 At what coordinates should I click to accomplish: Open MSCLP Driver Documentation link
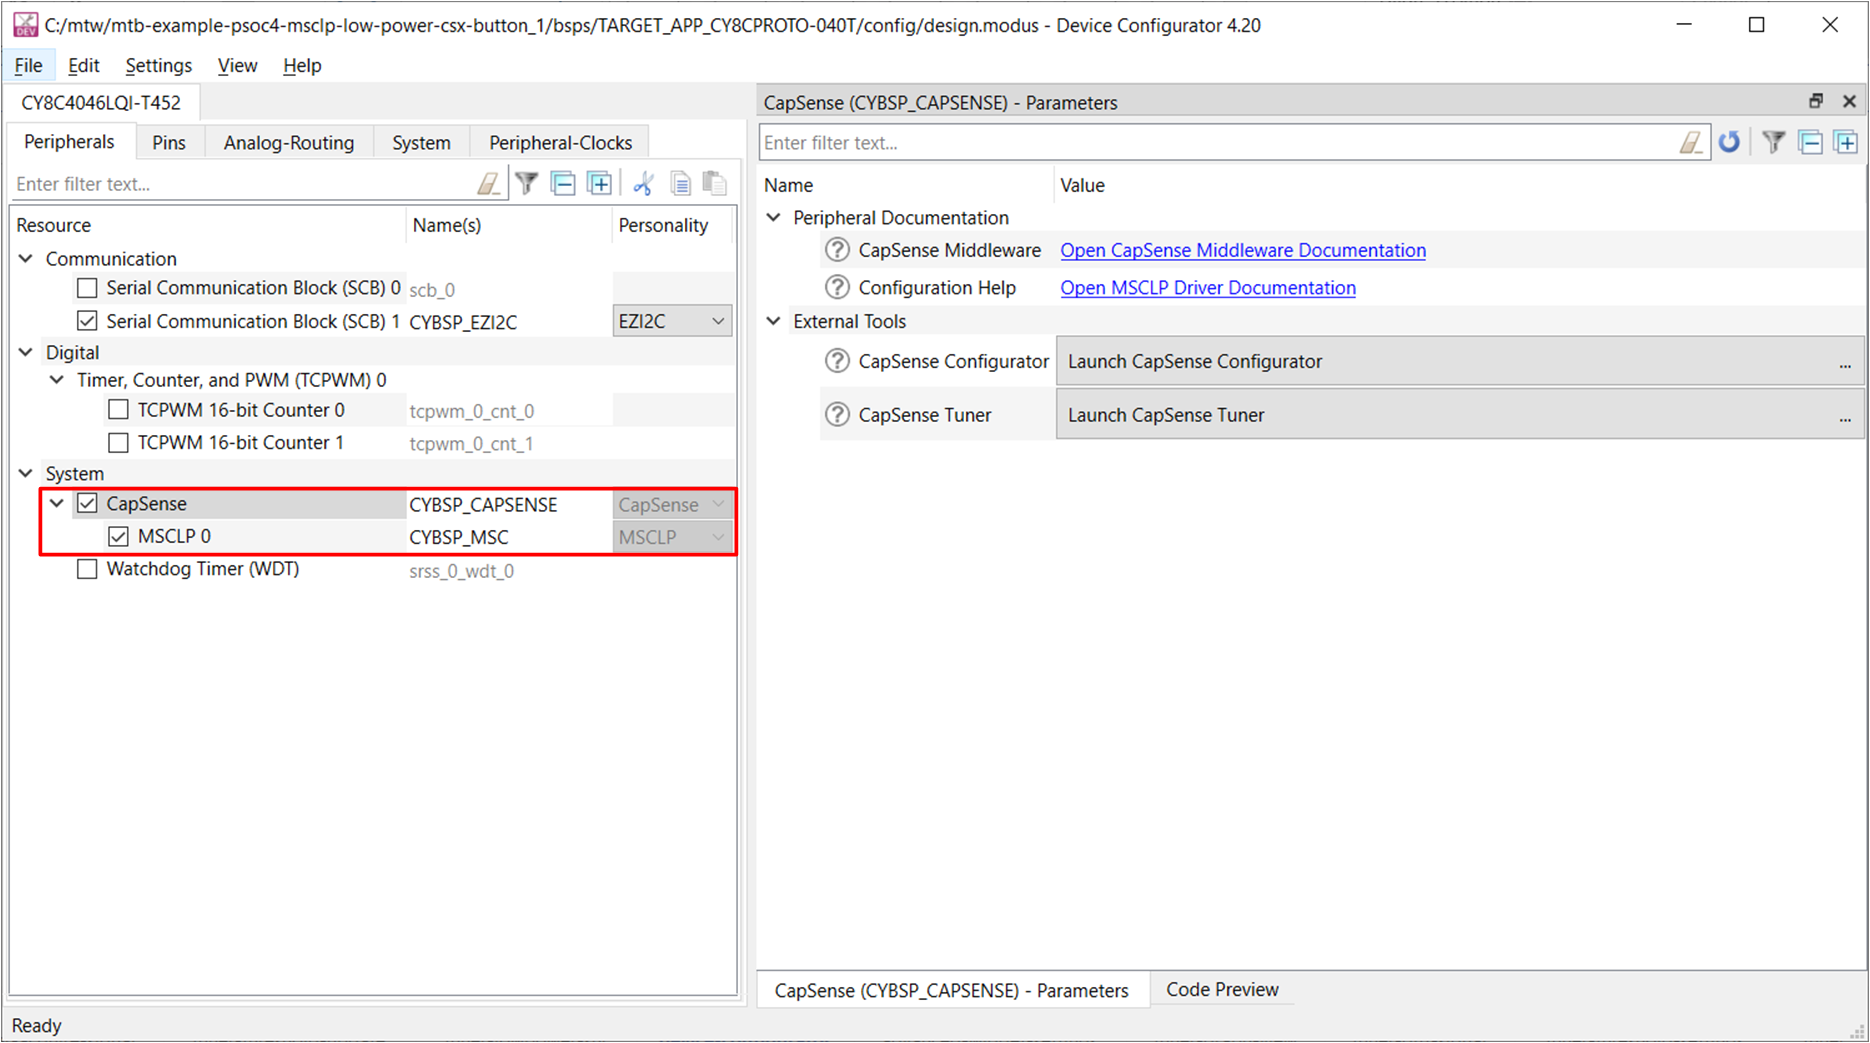tap(1208, 288)
